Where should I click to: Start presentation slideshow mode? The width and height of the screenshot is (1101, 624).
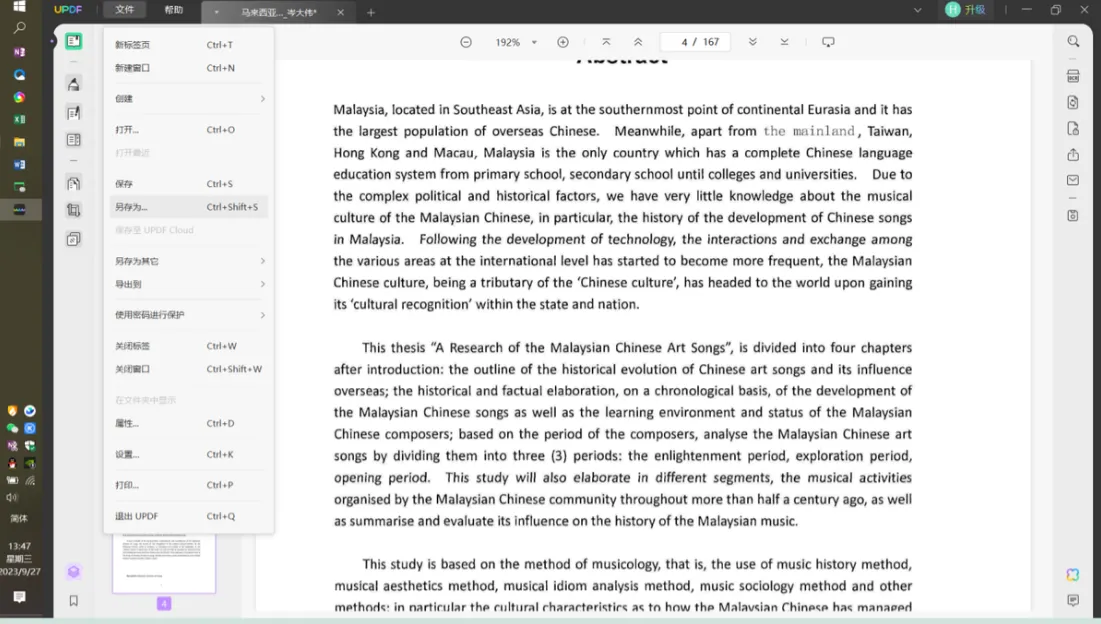pos(829,42)
